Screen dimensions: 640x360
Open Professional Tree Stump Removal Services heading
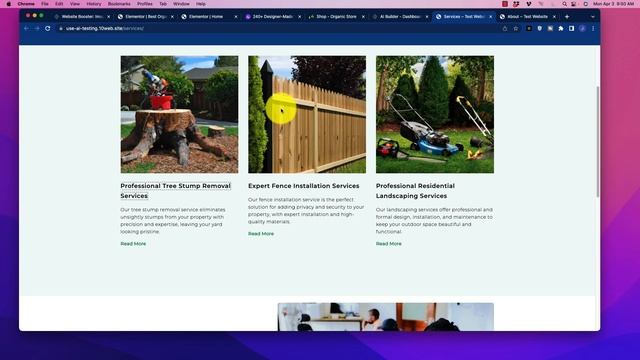pos(176,191)
